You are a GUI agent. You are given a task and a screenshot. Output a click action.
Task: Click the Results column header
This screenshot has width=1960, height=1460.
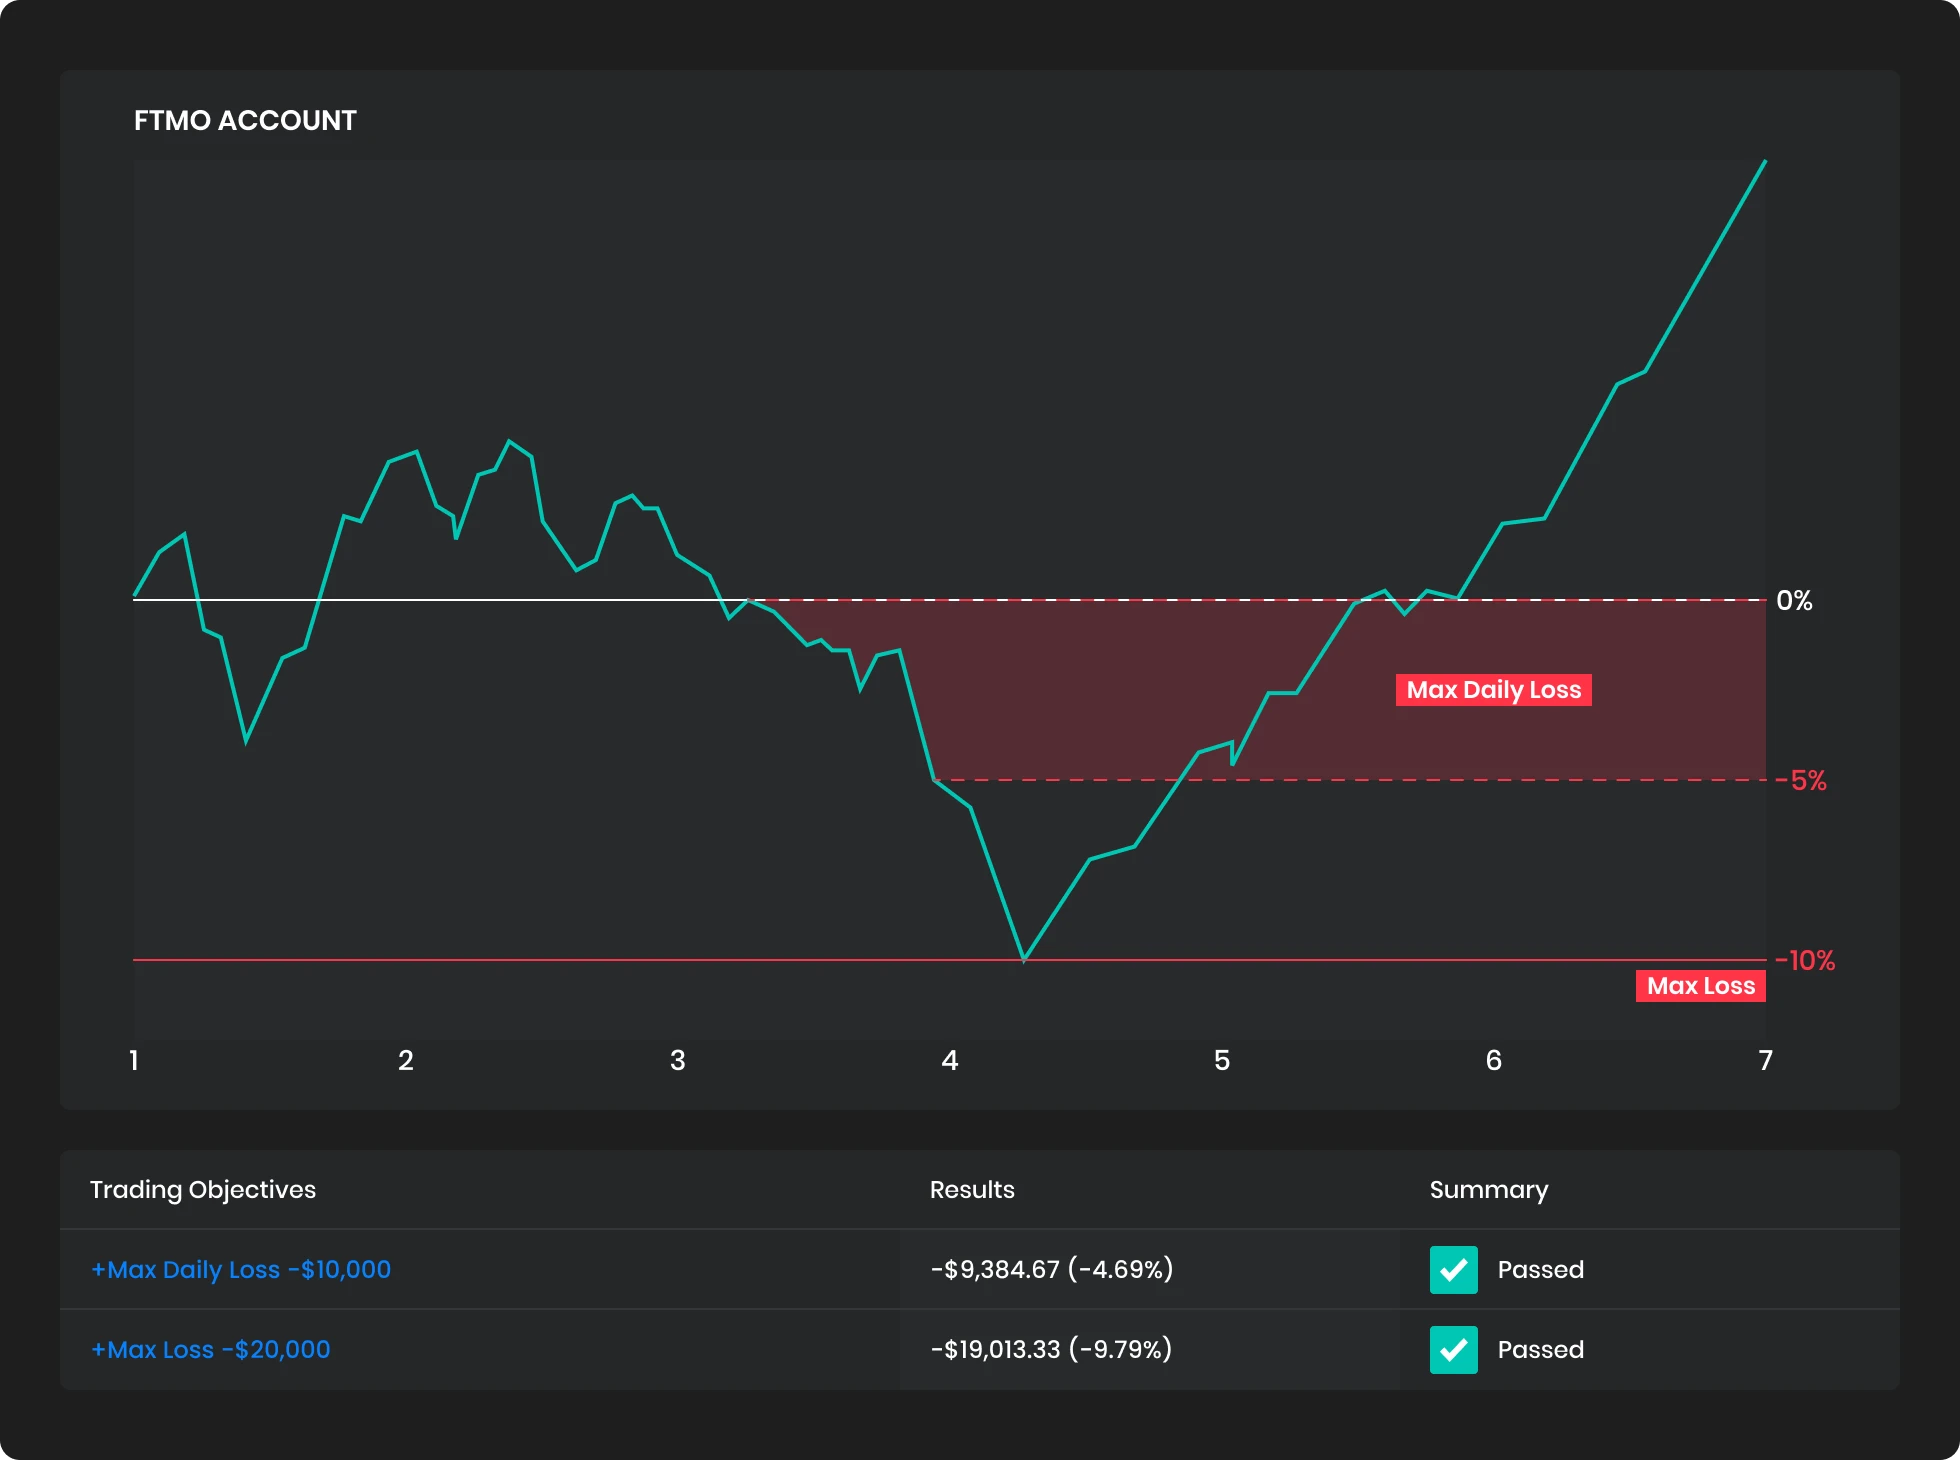coord(972,1189)
